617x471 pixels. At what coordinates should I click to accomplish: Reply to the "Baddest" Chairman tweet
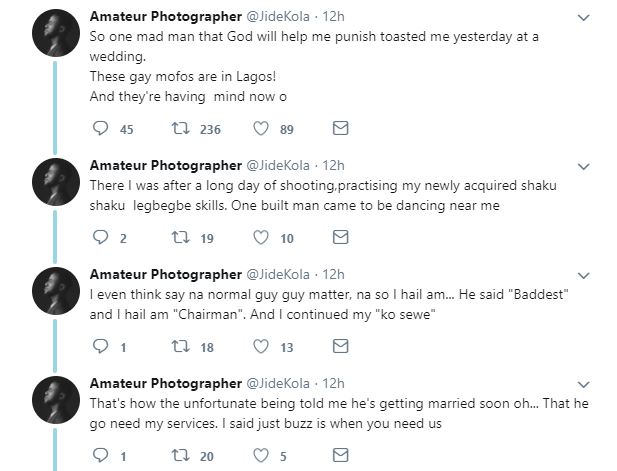(x=100, y=346)
